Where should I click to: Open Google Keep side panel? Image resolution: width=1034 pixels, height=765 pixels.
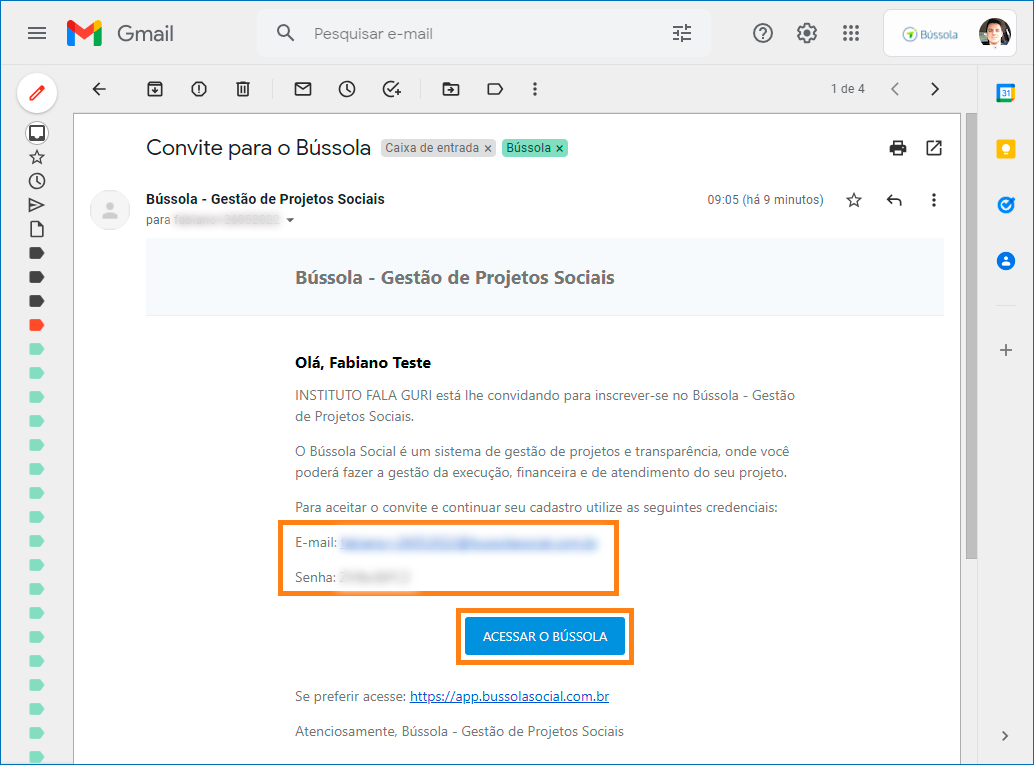(x=1006, y=149)
